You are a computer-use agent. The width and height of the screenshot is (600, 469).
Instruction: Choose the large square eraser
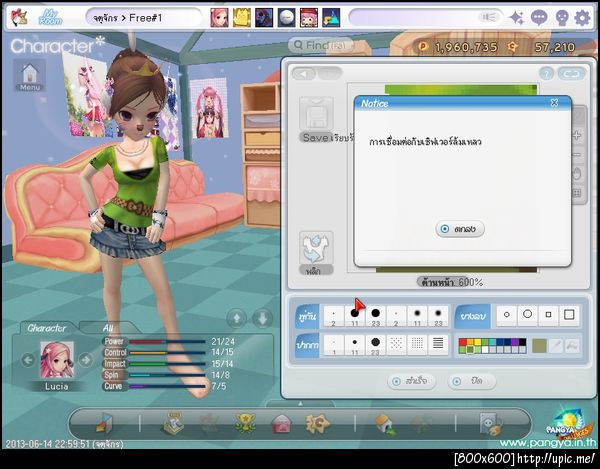click(x=569, y=315)
